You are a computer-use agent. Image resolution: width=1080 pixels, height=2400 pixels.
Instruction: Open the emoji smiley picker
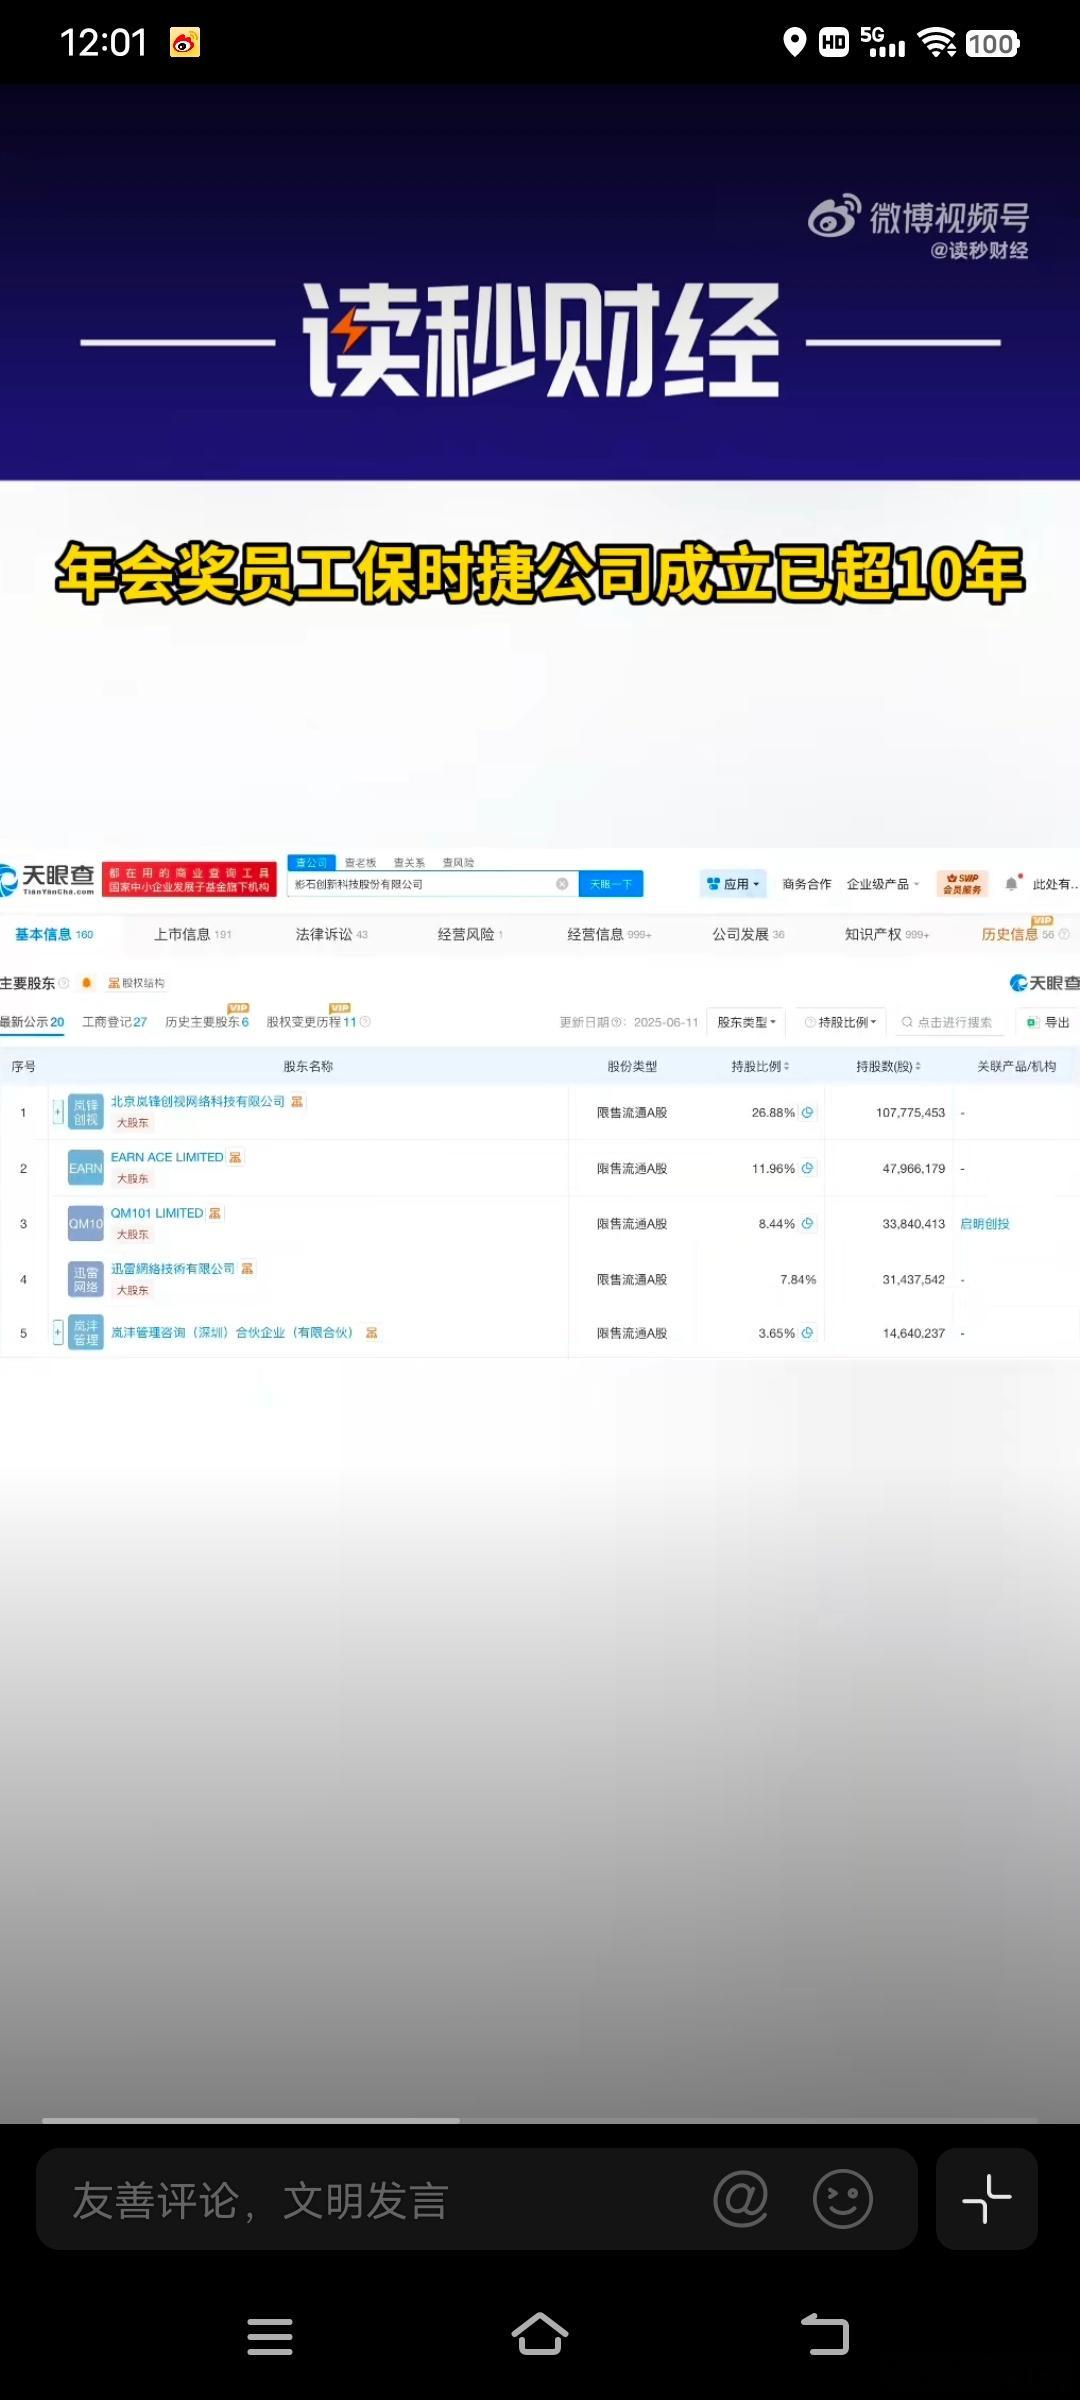point(843,2199)
